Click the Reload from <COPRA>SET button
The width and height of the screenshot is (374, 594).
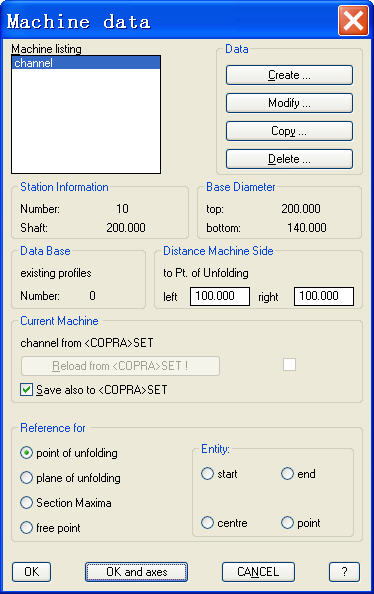[120, 366]
